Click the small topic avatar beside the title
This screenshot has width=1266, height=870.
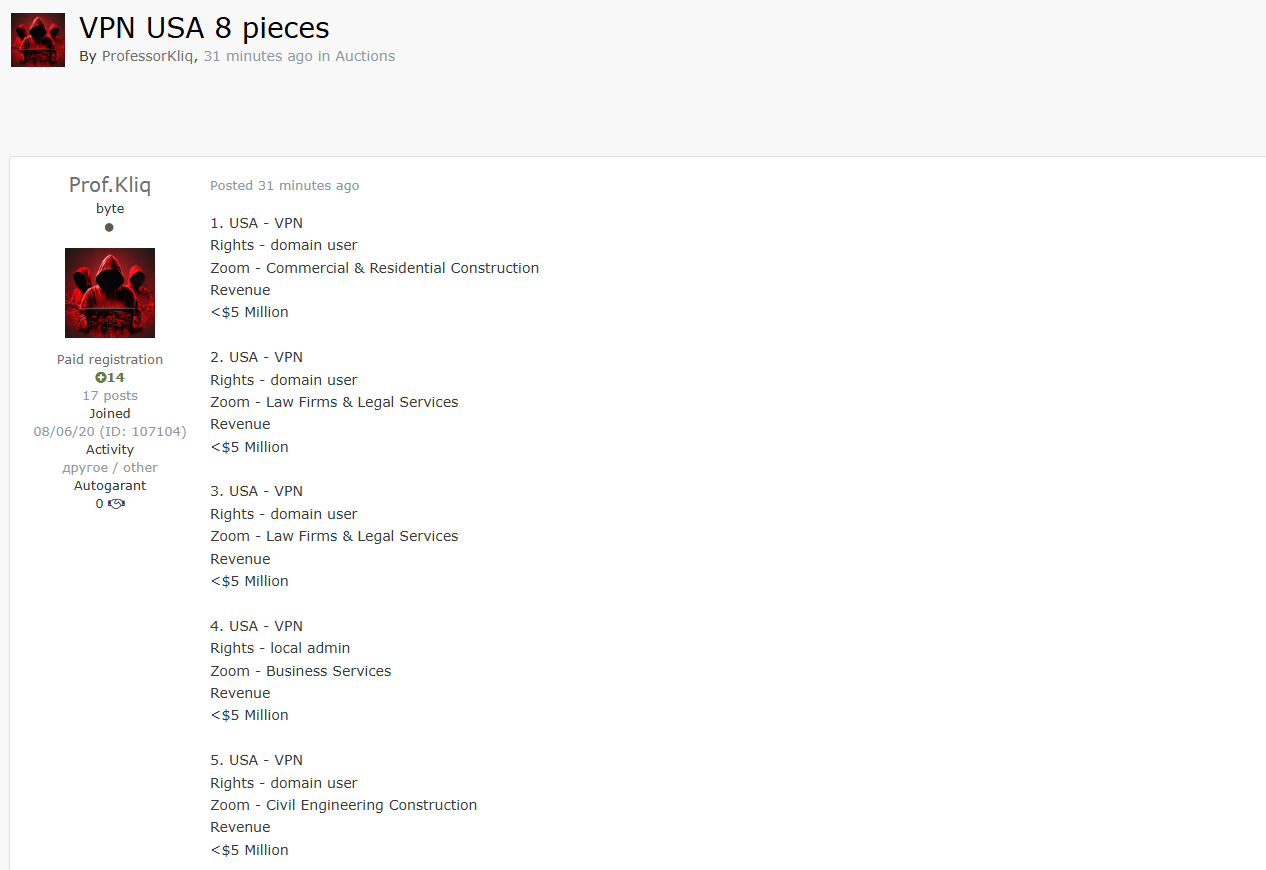38,40
